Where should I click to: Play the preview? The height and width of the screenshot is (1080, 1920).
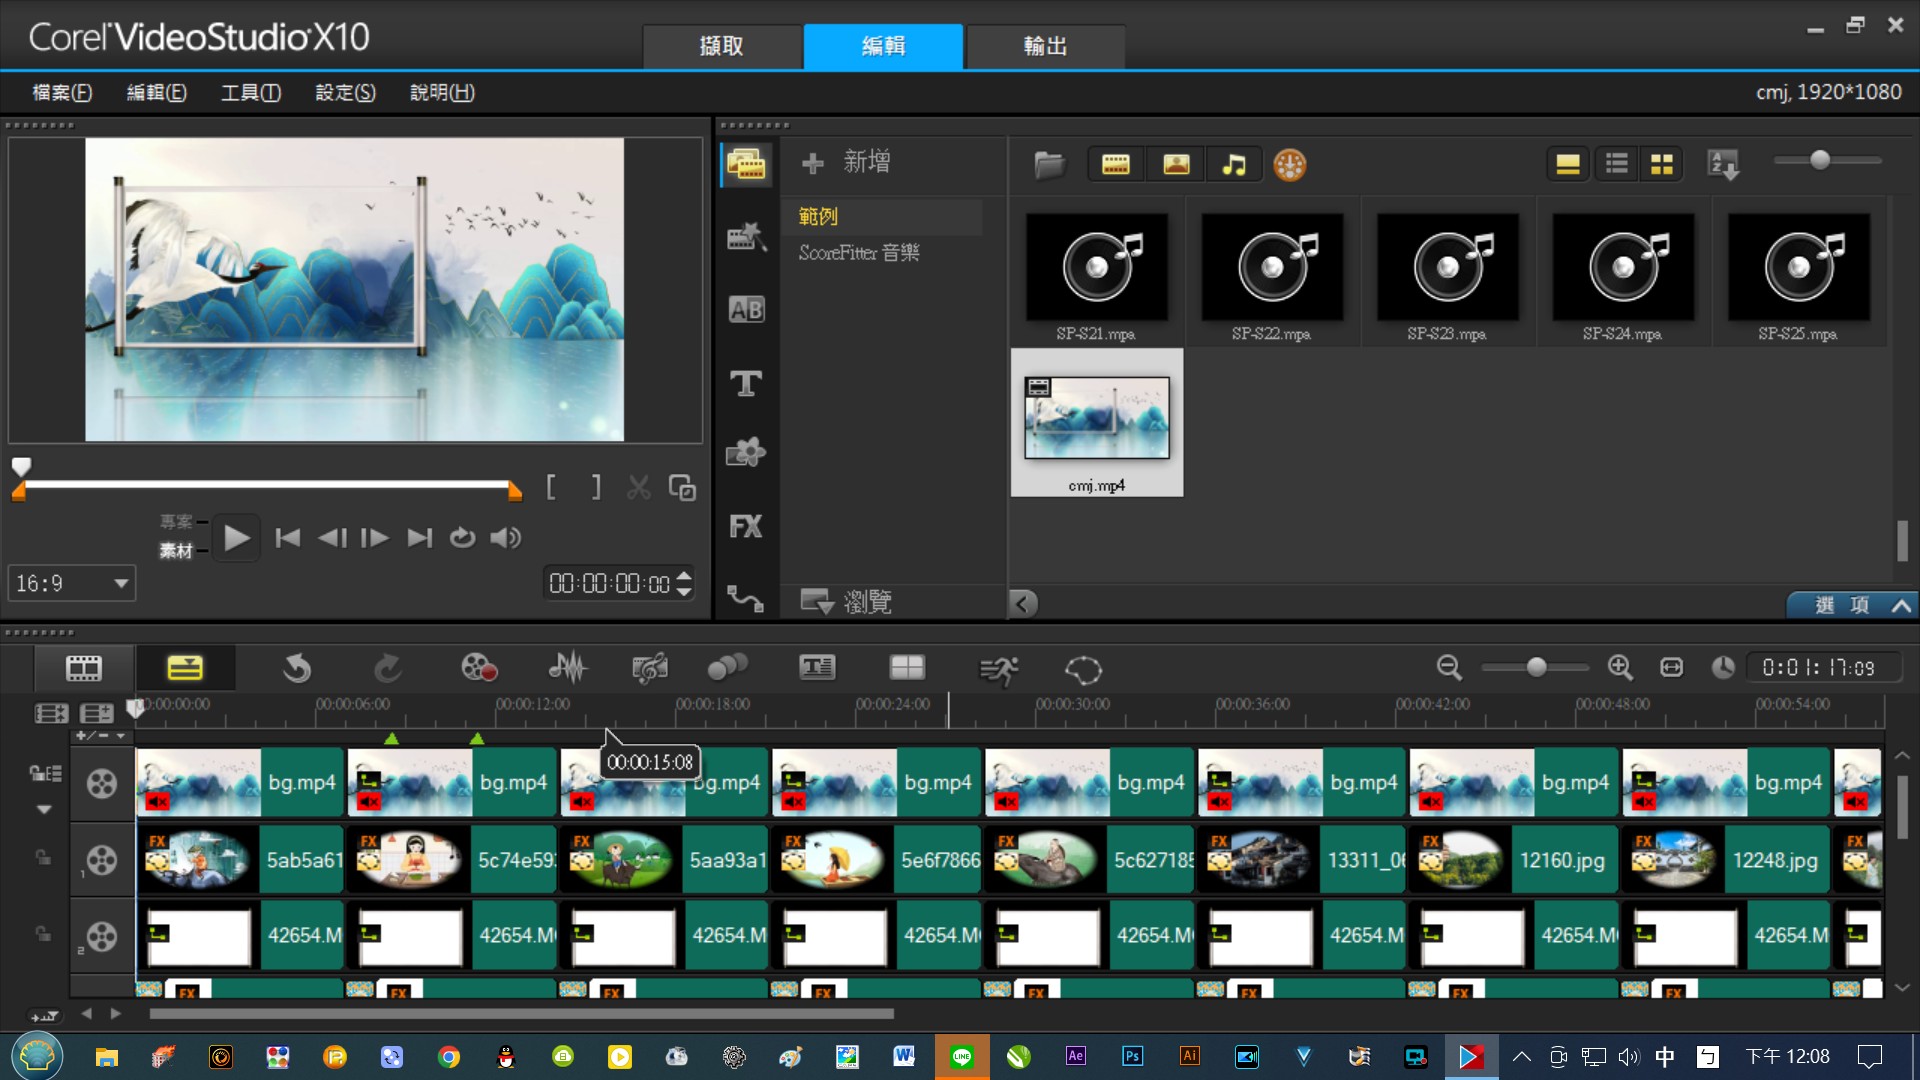coord(237,538)
